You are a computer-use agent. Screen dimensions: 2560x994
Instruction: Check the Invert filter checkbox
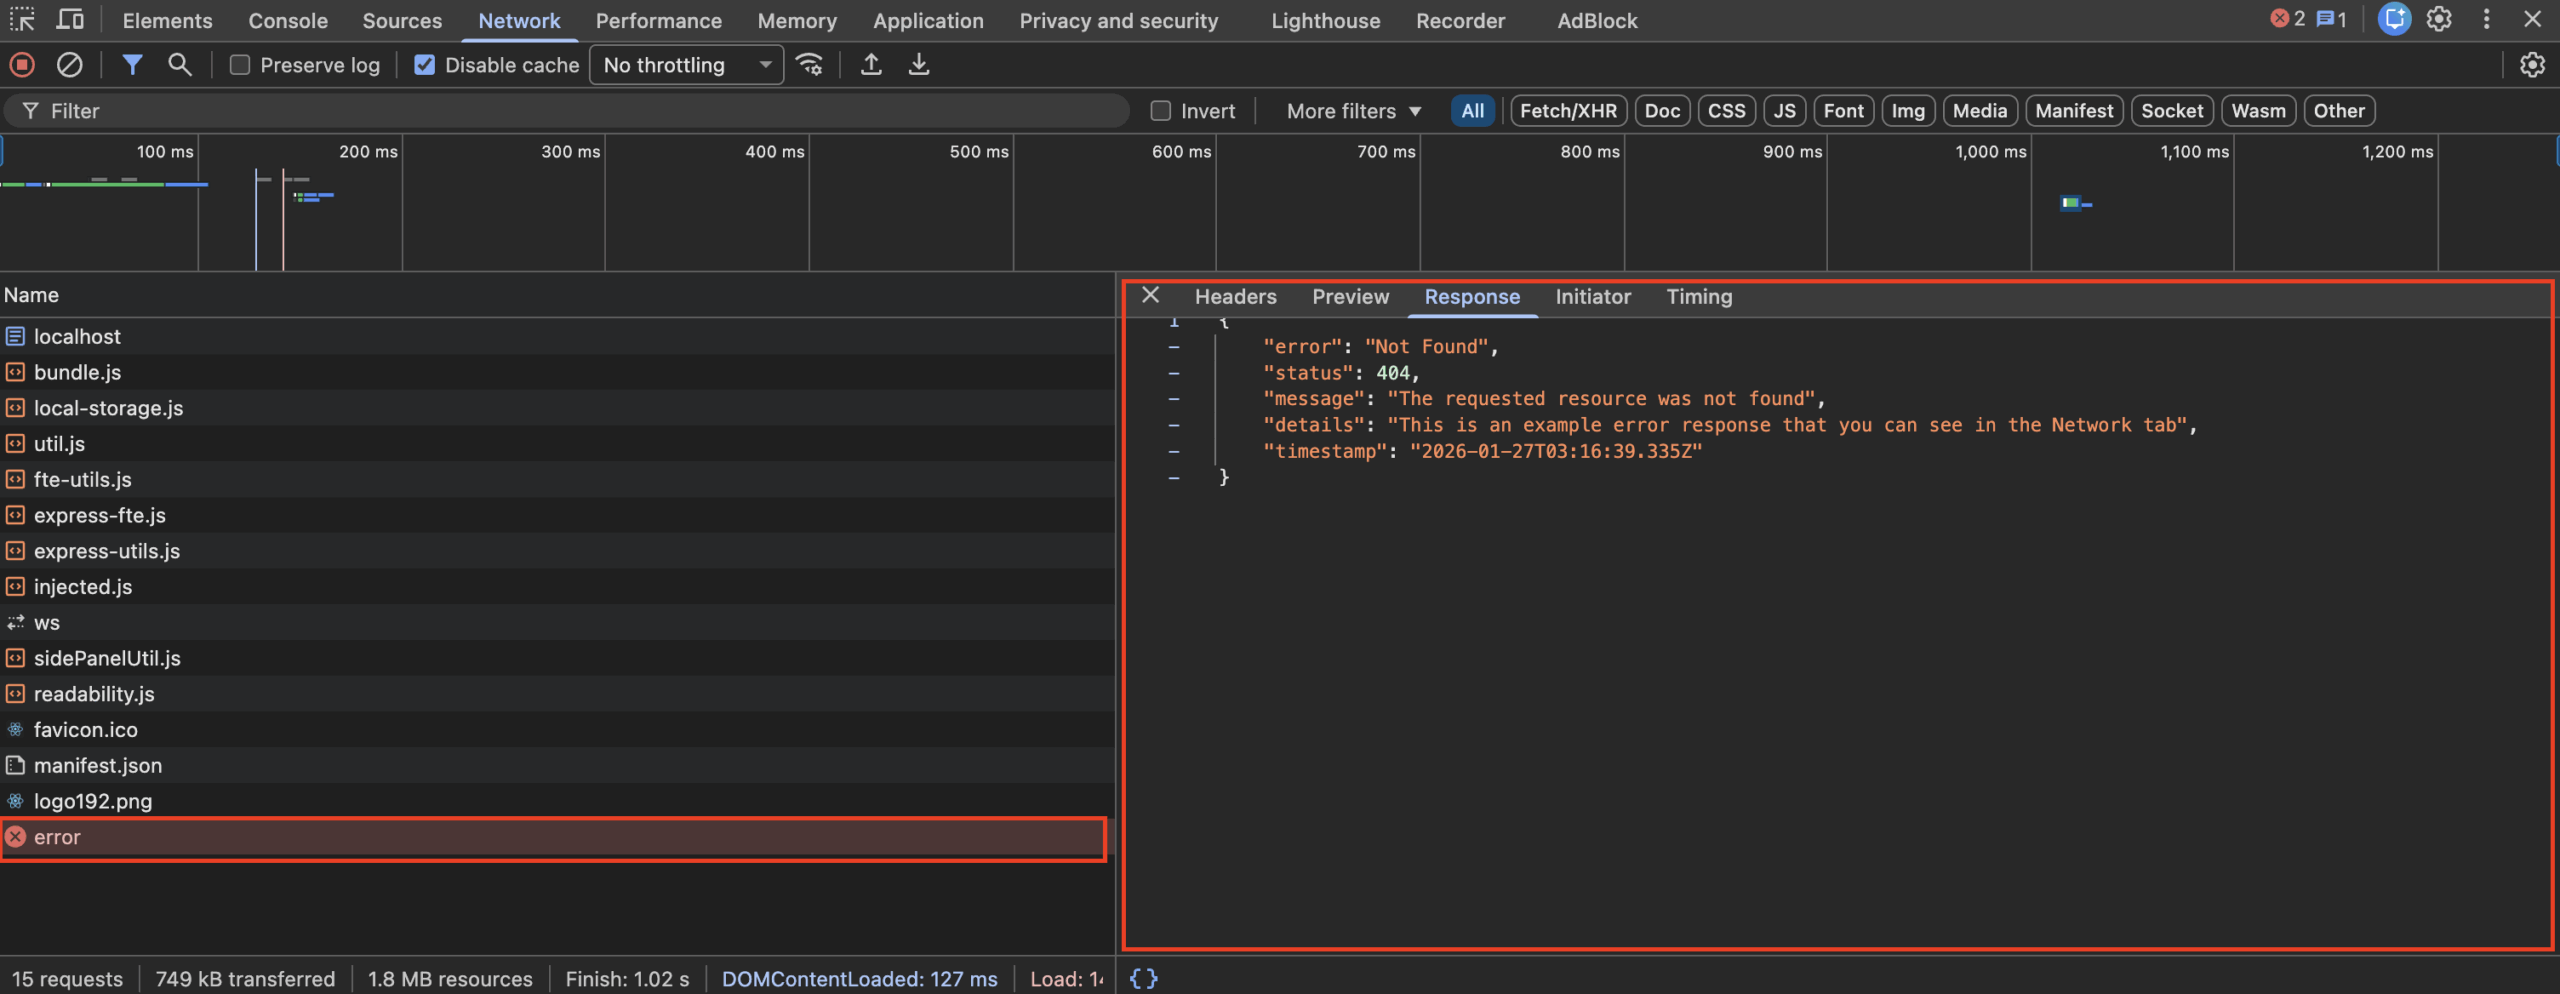point(1160,111)
